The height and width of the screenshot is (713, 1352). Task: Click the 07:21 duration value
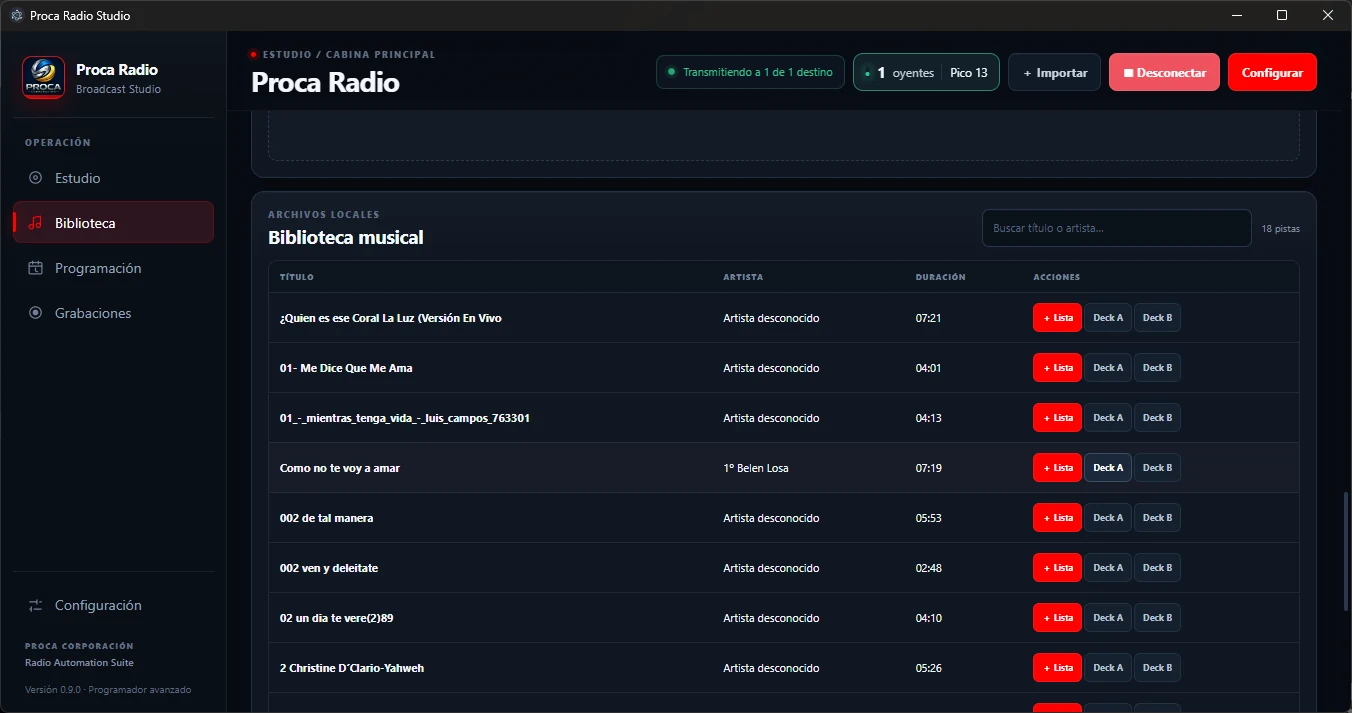(928, 318)
